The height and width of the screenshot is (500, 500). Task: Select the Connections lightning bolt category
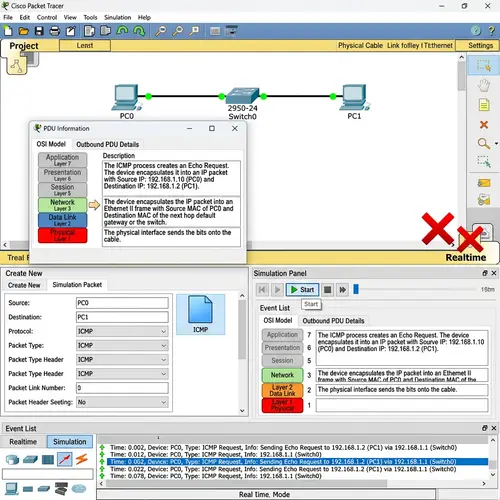point(82,459)
